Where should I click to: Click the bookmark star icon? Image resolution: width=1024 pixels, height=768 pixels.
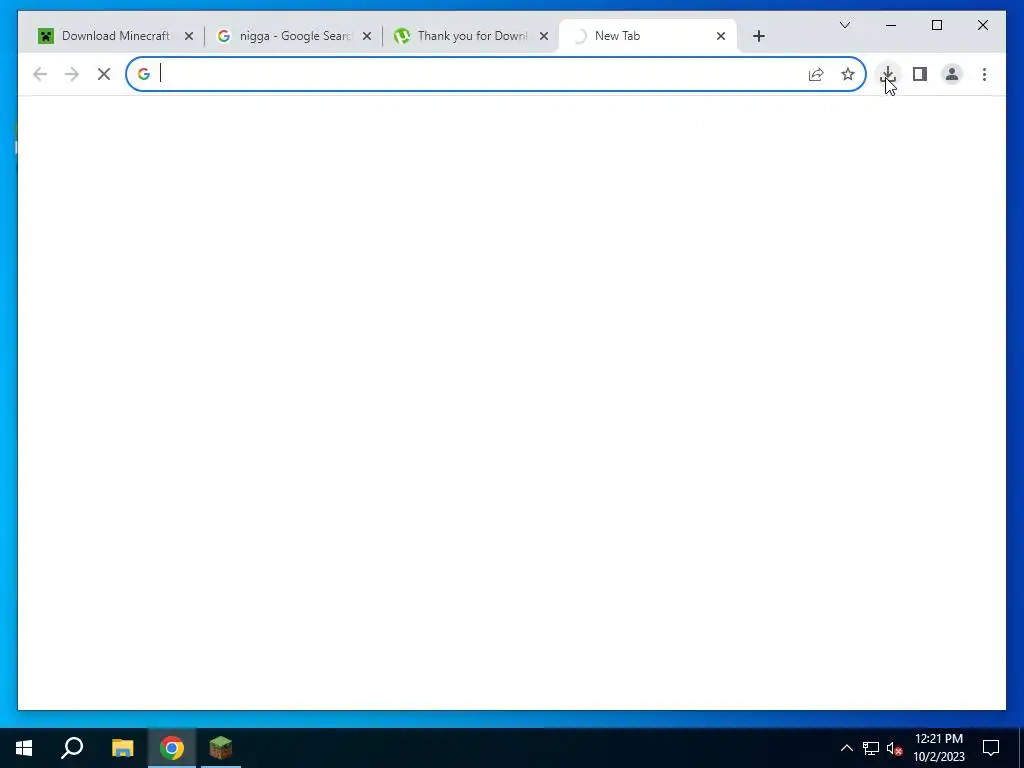point(848,74)
